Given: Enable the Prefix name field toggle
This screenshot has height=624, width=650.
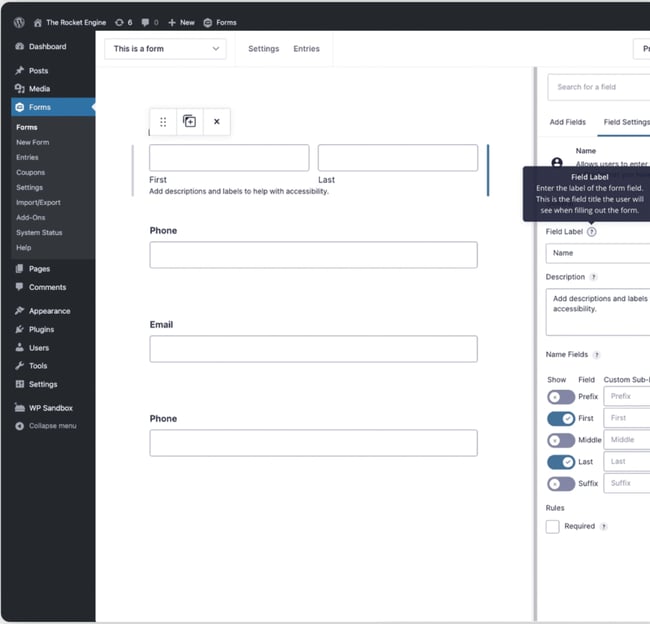Looking at the screenshot, I should 560,397.
